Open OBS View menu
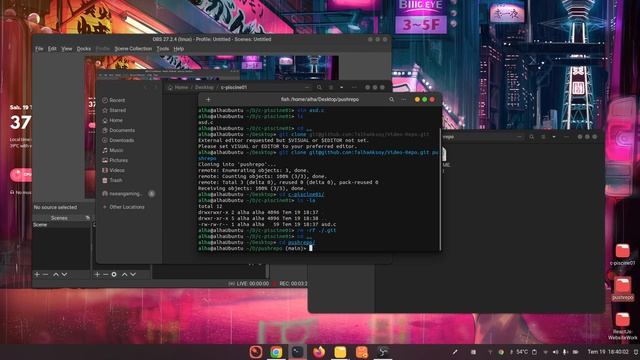 tap(67, 49)
